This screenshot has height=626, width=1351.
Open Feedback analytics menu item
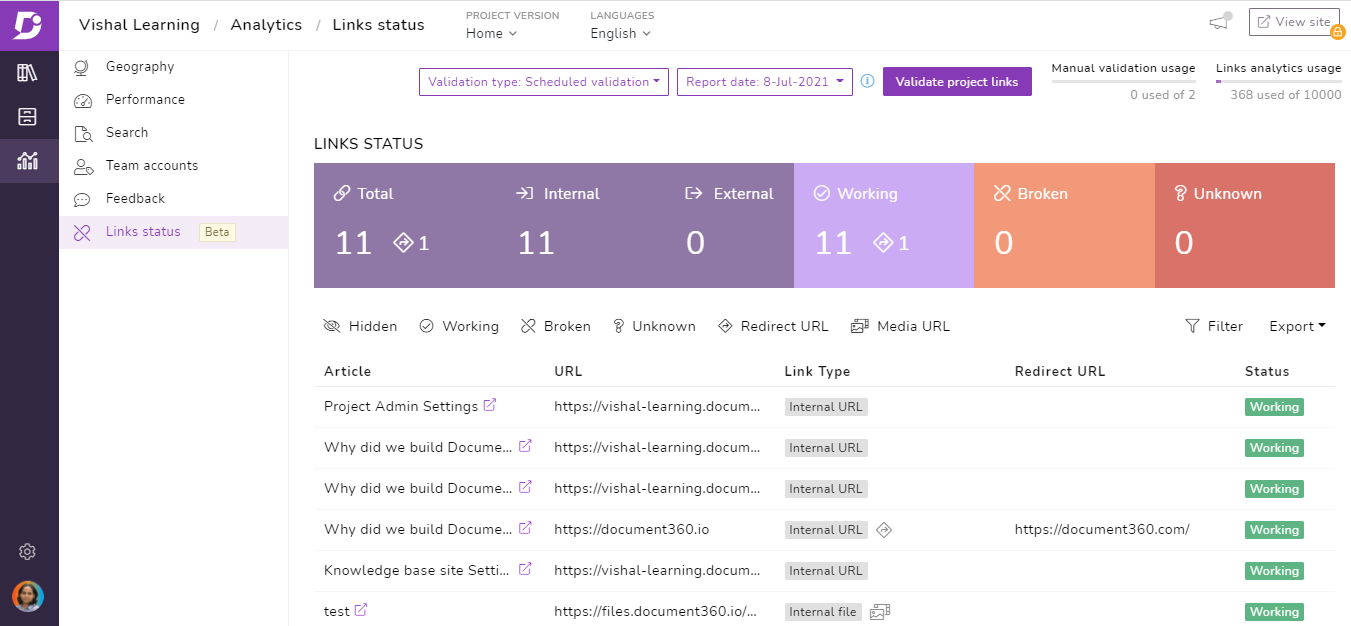point(173,198)
